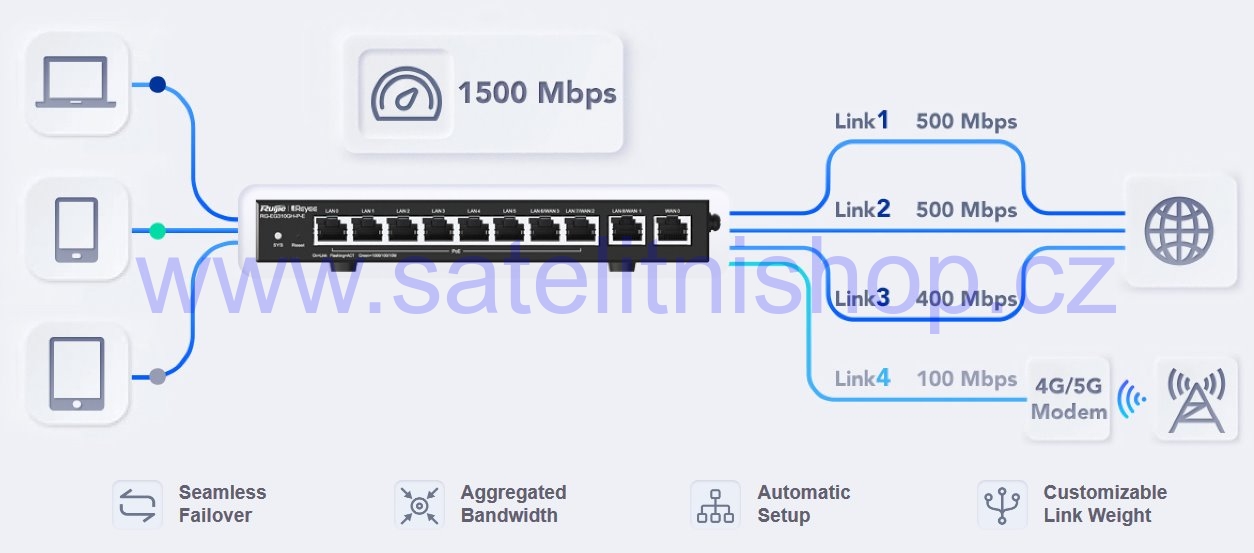Click the tablet device icon
This screenshot has width=1254, height=553.
tap(77, 374)
